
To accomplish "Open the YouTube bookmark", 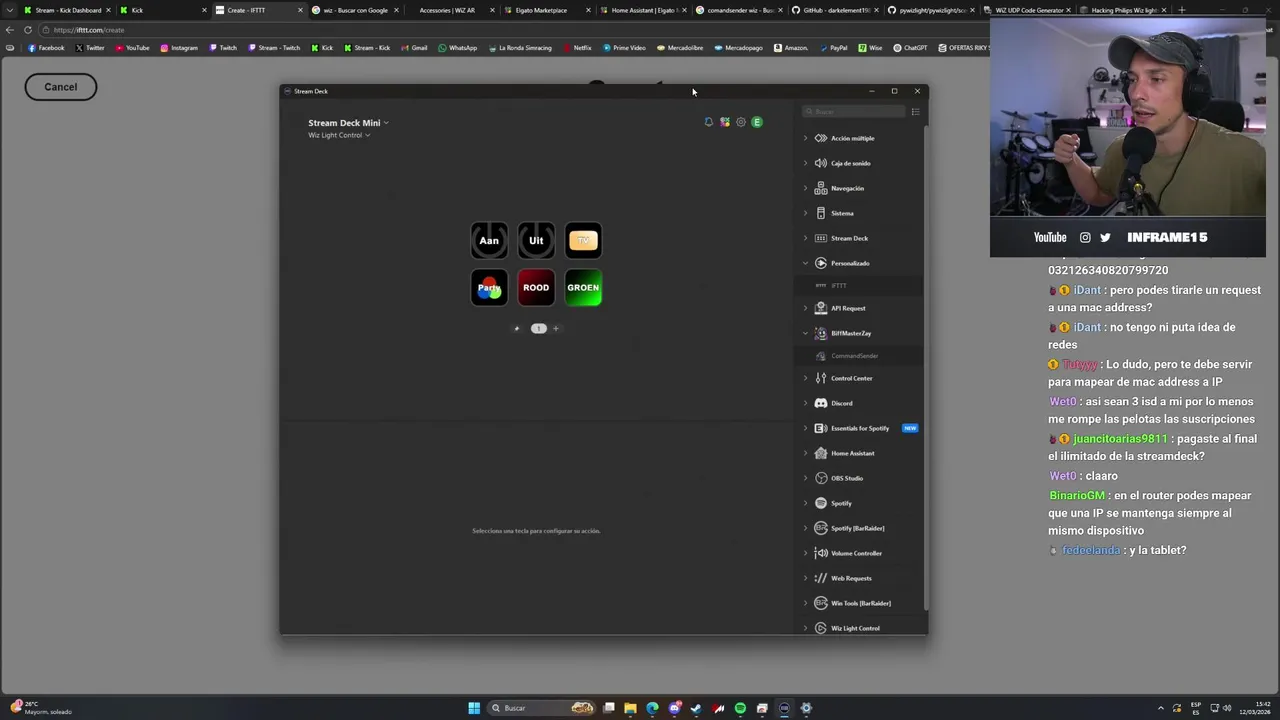I will (x=132, y=48).
